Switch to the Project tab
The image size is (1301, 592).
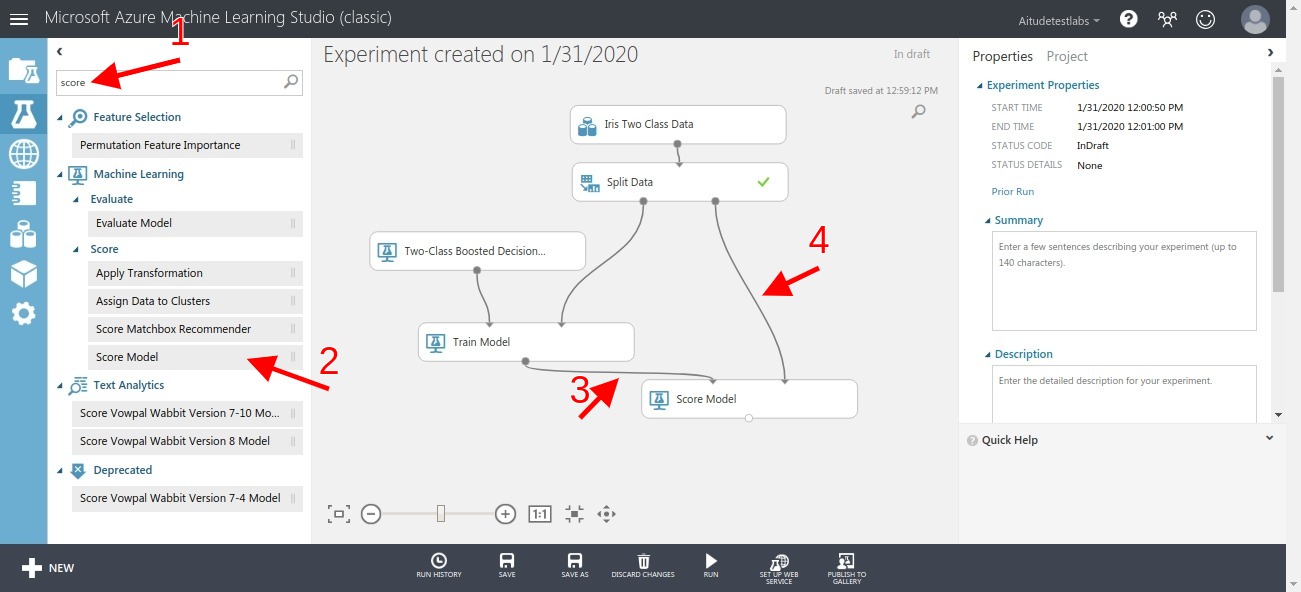1066,56
